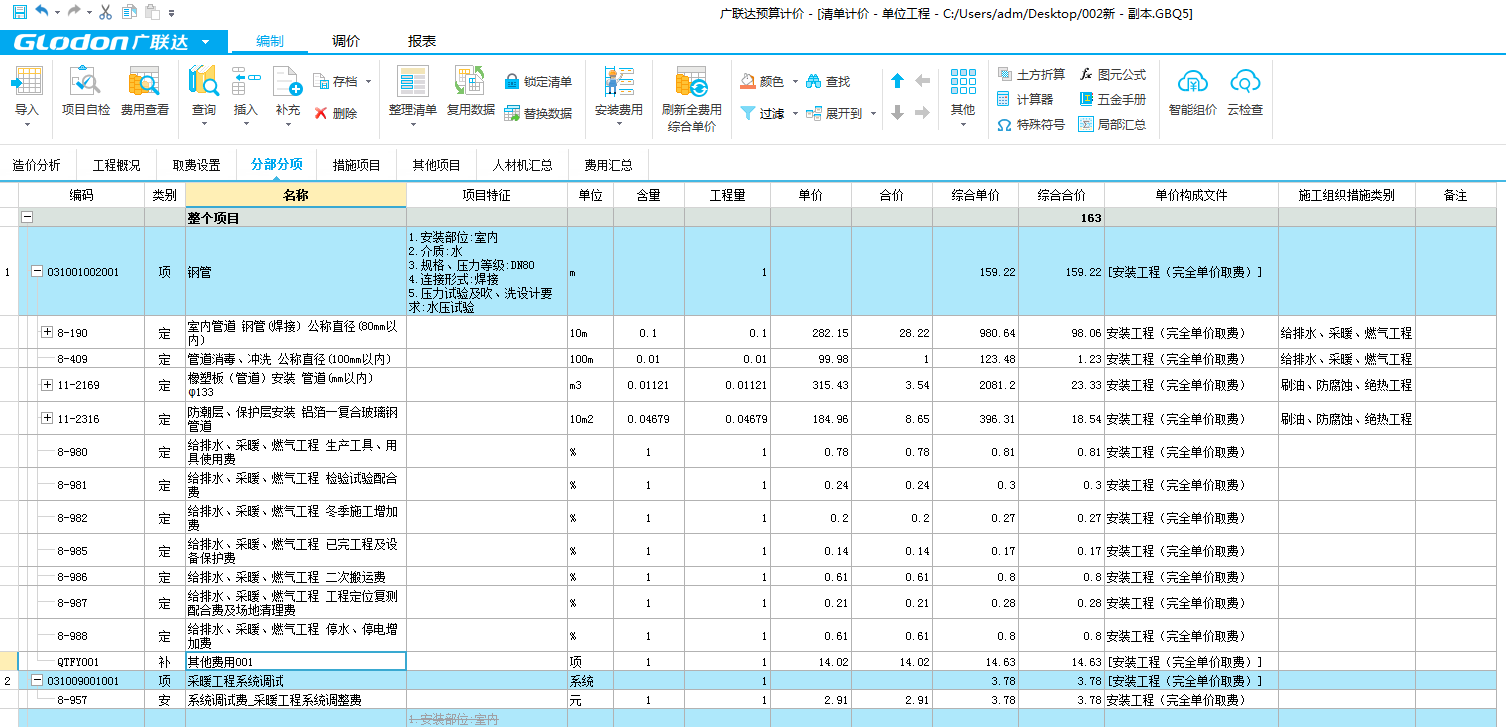This screenshot has height=727, width=1506.
Task: Open 特殊符号 special symbols
Action: point(1030,125)
